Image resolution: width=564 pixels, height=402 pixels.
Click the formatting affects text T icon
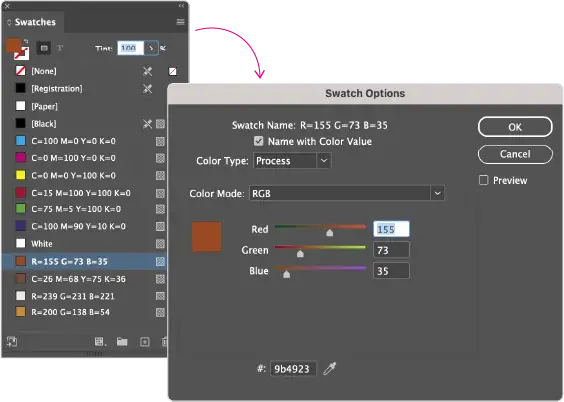click(60, 48)
